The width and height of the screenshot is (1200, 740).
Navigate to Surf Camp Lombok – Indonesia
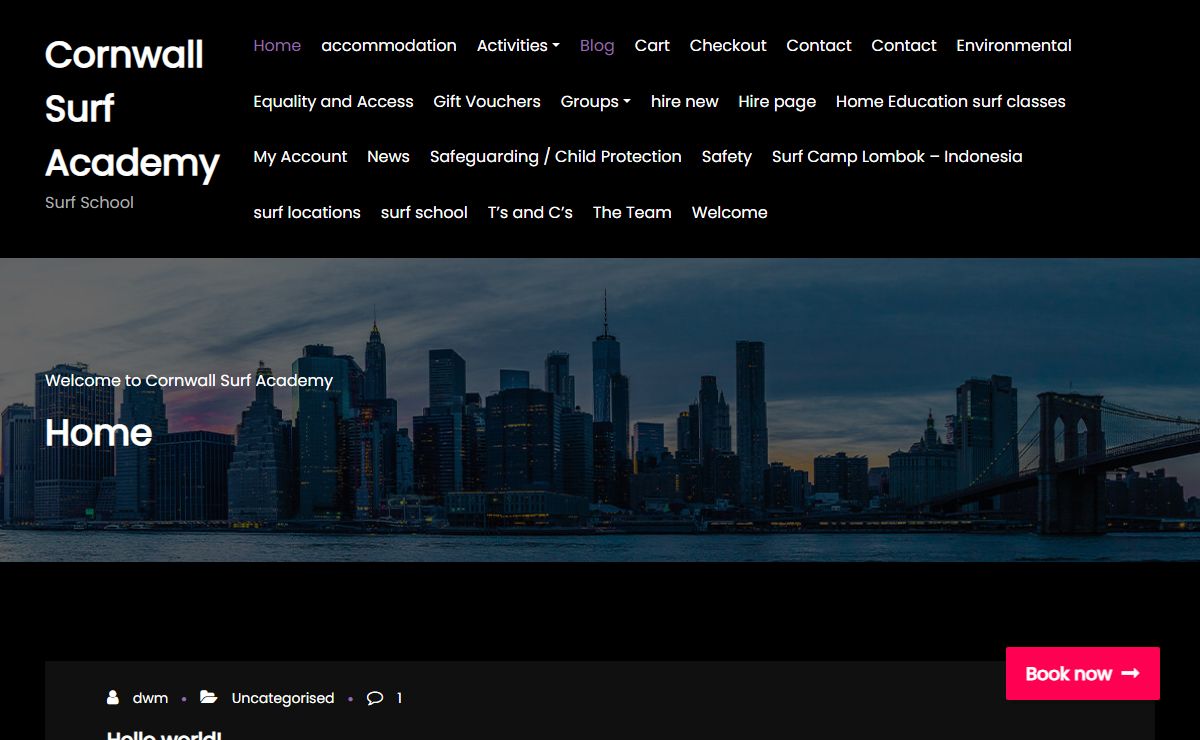click(897, 157)
